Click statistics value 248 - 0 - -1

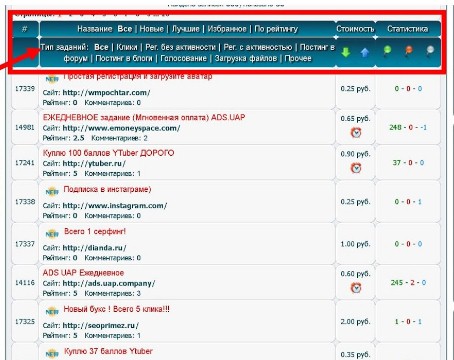(x=408, y=127)
